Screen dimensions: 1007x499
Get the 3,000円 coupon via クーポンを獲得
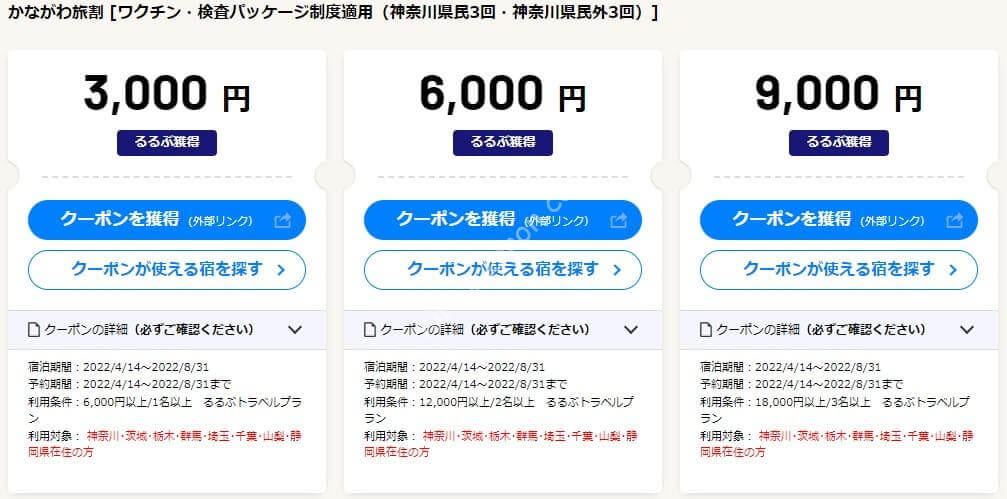pyautogui.click(x=167, y=220)
